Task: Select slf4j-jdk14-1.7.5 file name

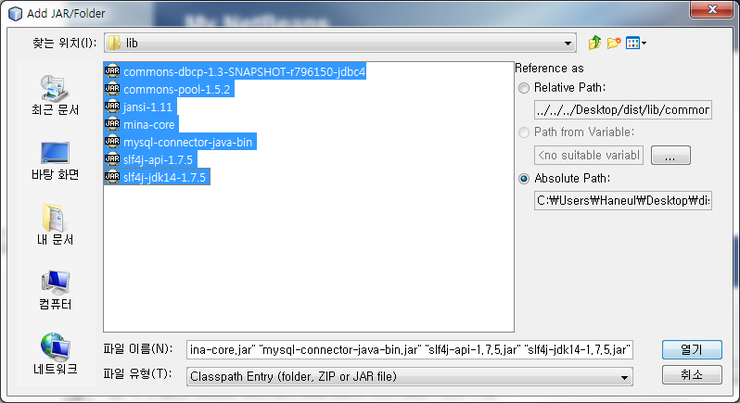Action: [x=165, y=177]
